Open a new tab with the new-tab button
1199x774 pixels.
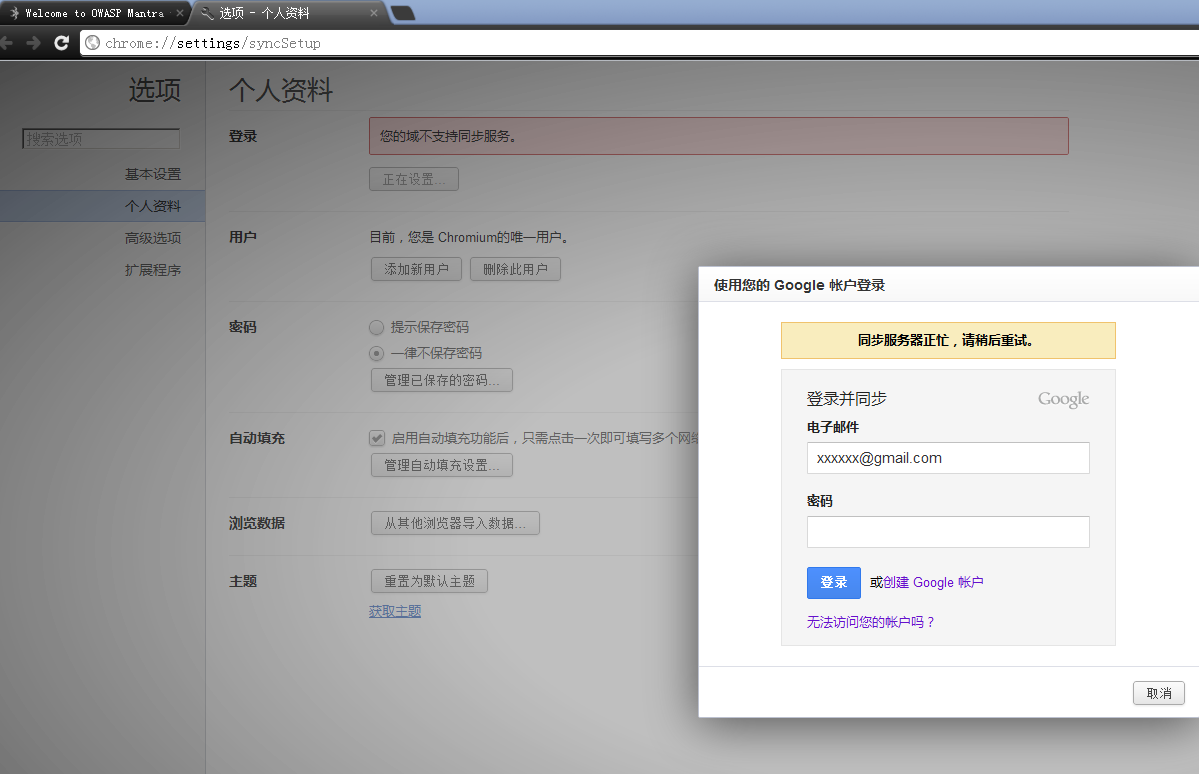click(x=402, y=13)
